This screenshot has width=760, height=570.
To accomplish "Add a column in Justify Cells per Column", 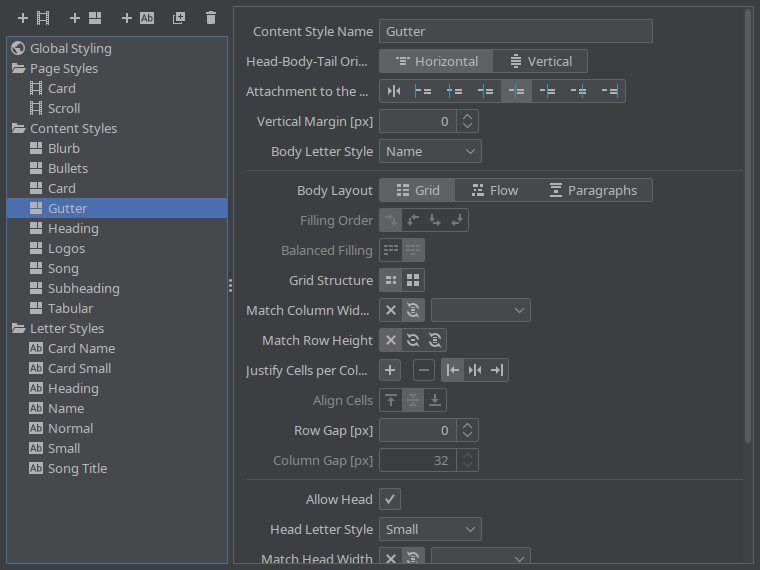I will click(x=391, y=371).
